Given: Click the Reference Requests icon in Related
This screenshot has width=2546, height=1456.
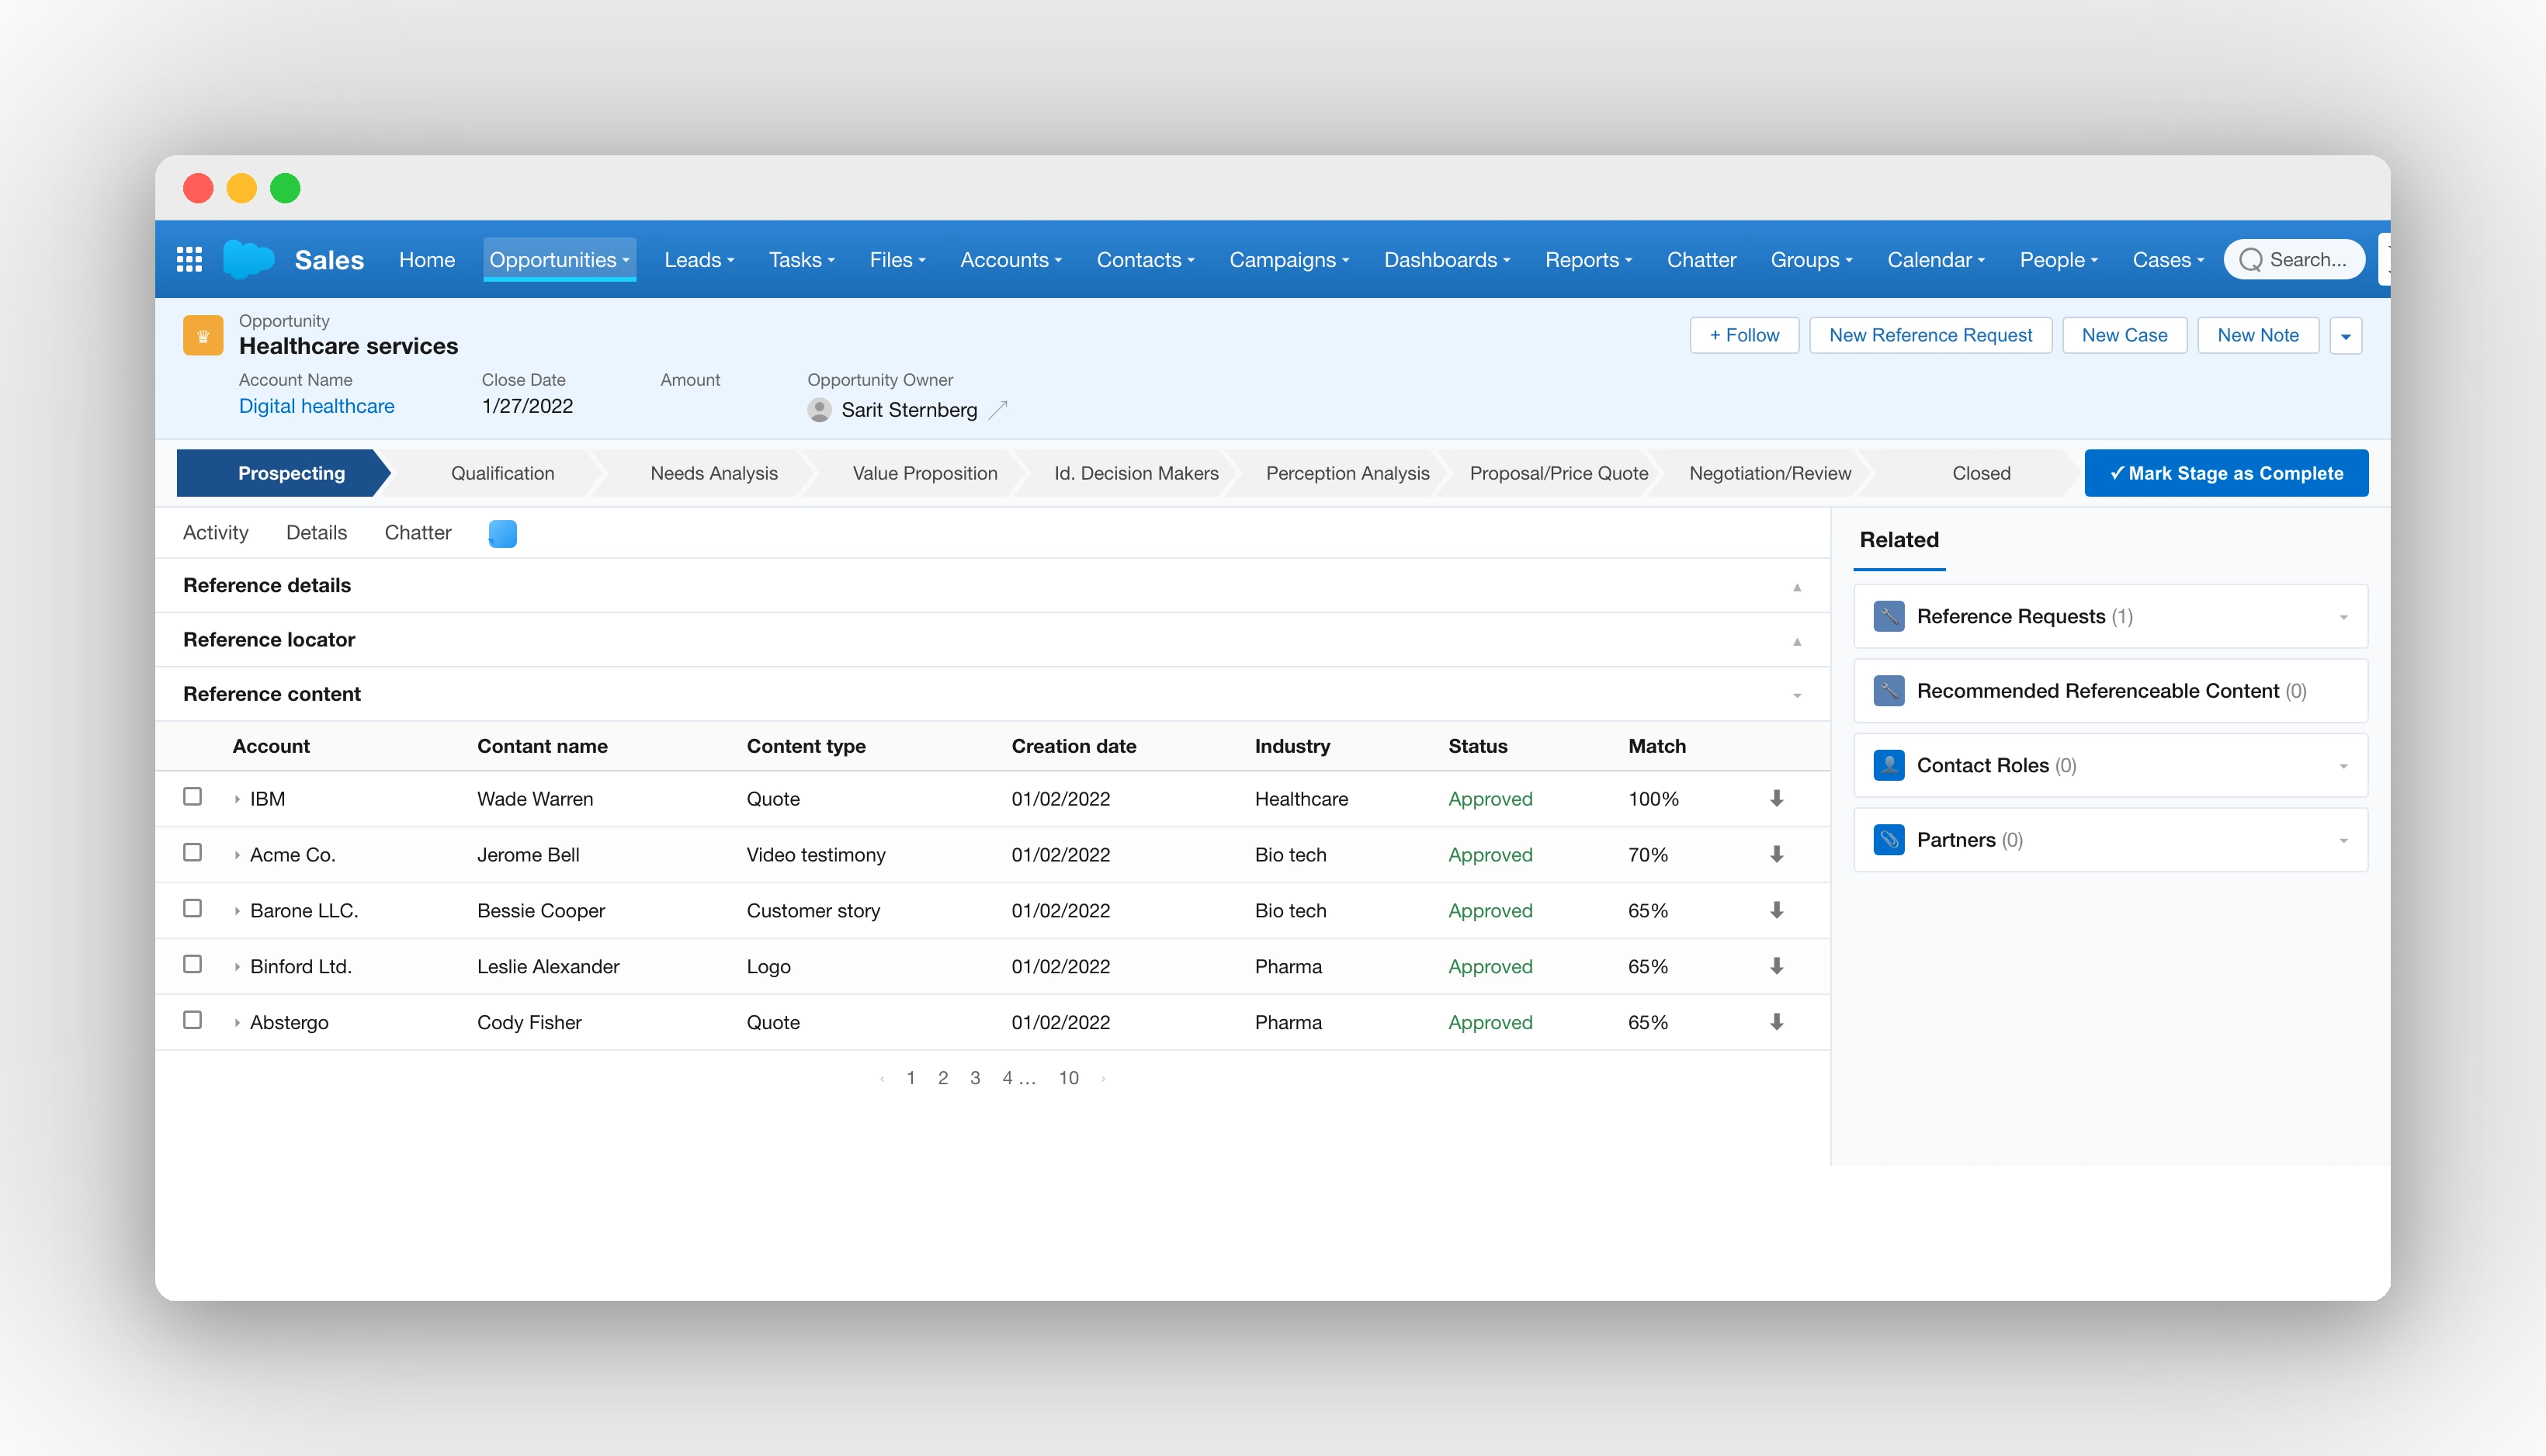Looking at the screenshot, I should click(1888, 616).
